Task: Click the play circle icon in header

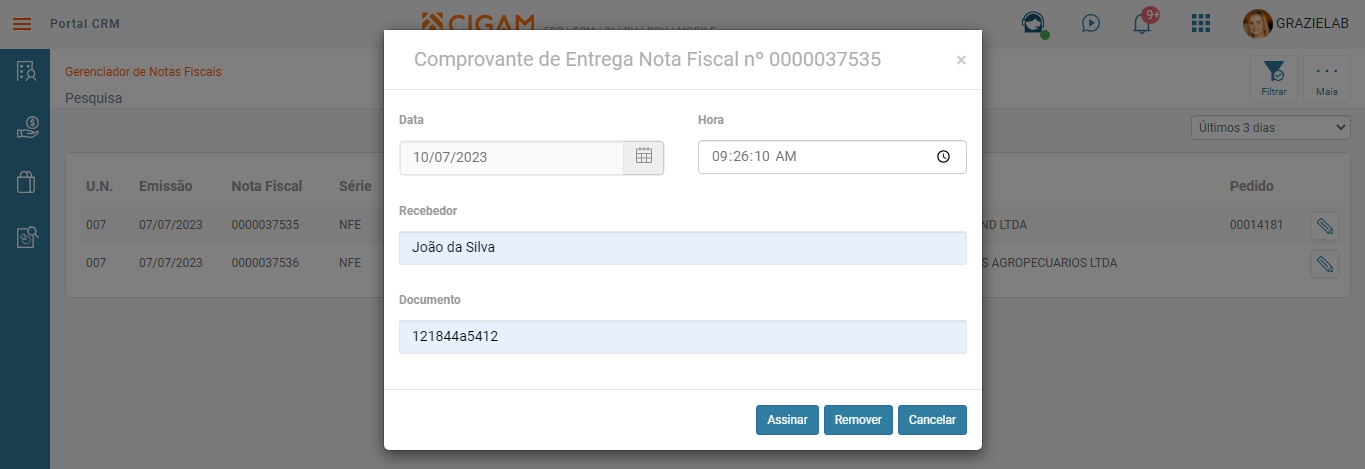Action: (x=1091, y=23)
